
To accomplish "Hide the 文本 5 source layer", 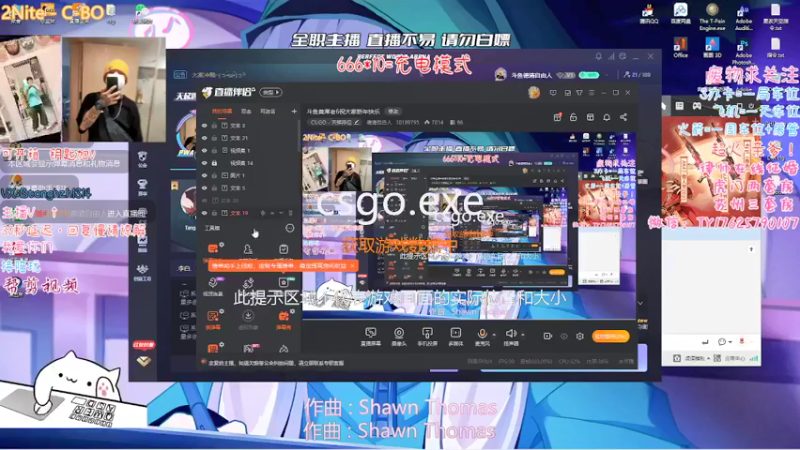I will 205,188.
